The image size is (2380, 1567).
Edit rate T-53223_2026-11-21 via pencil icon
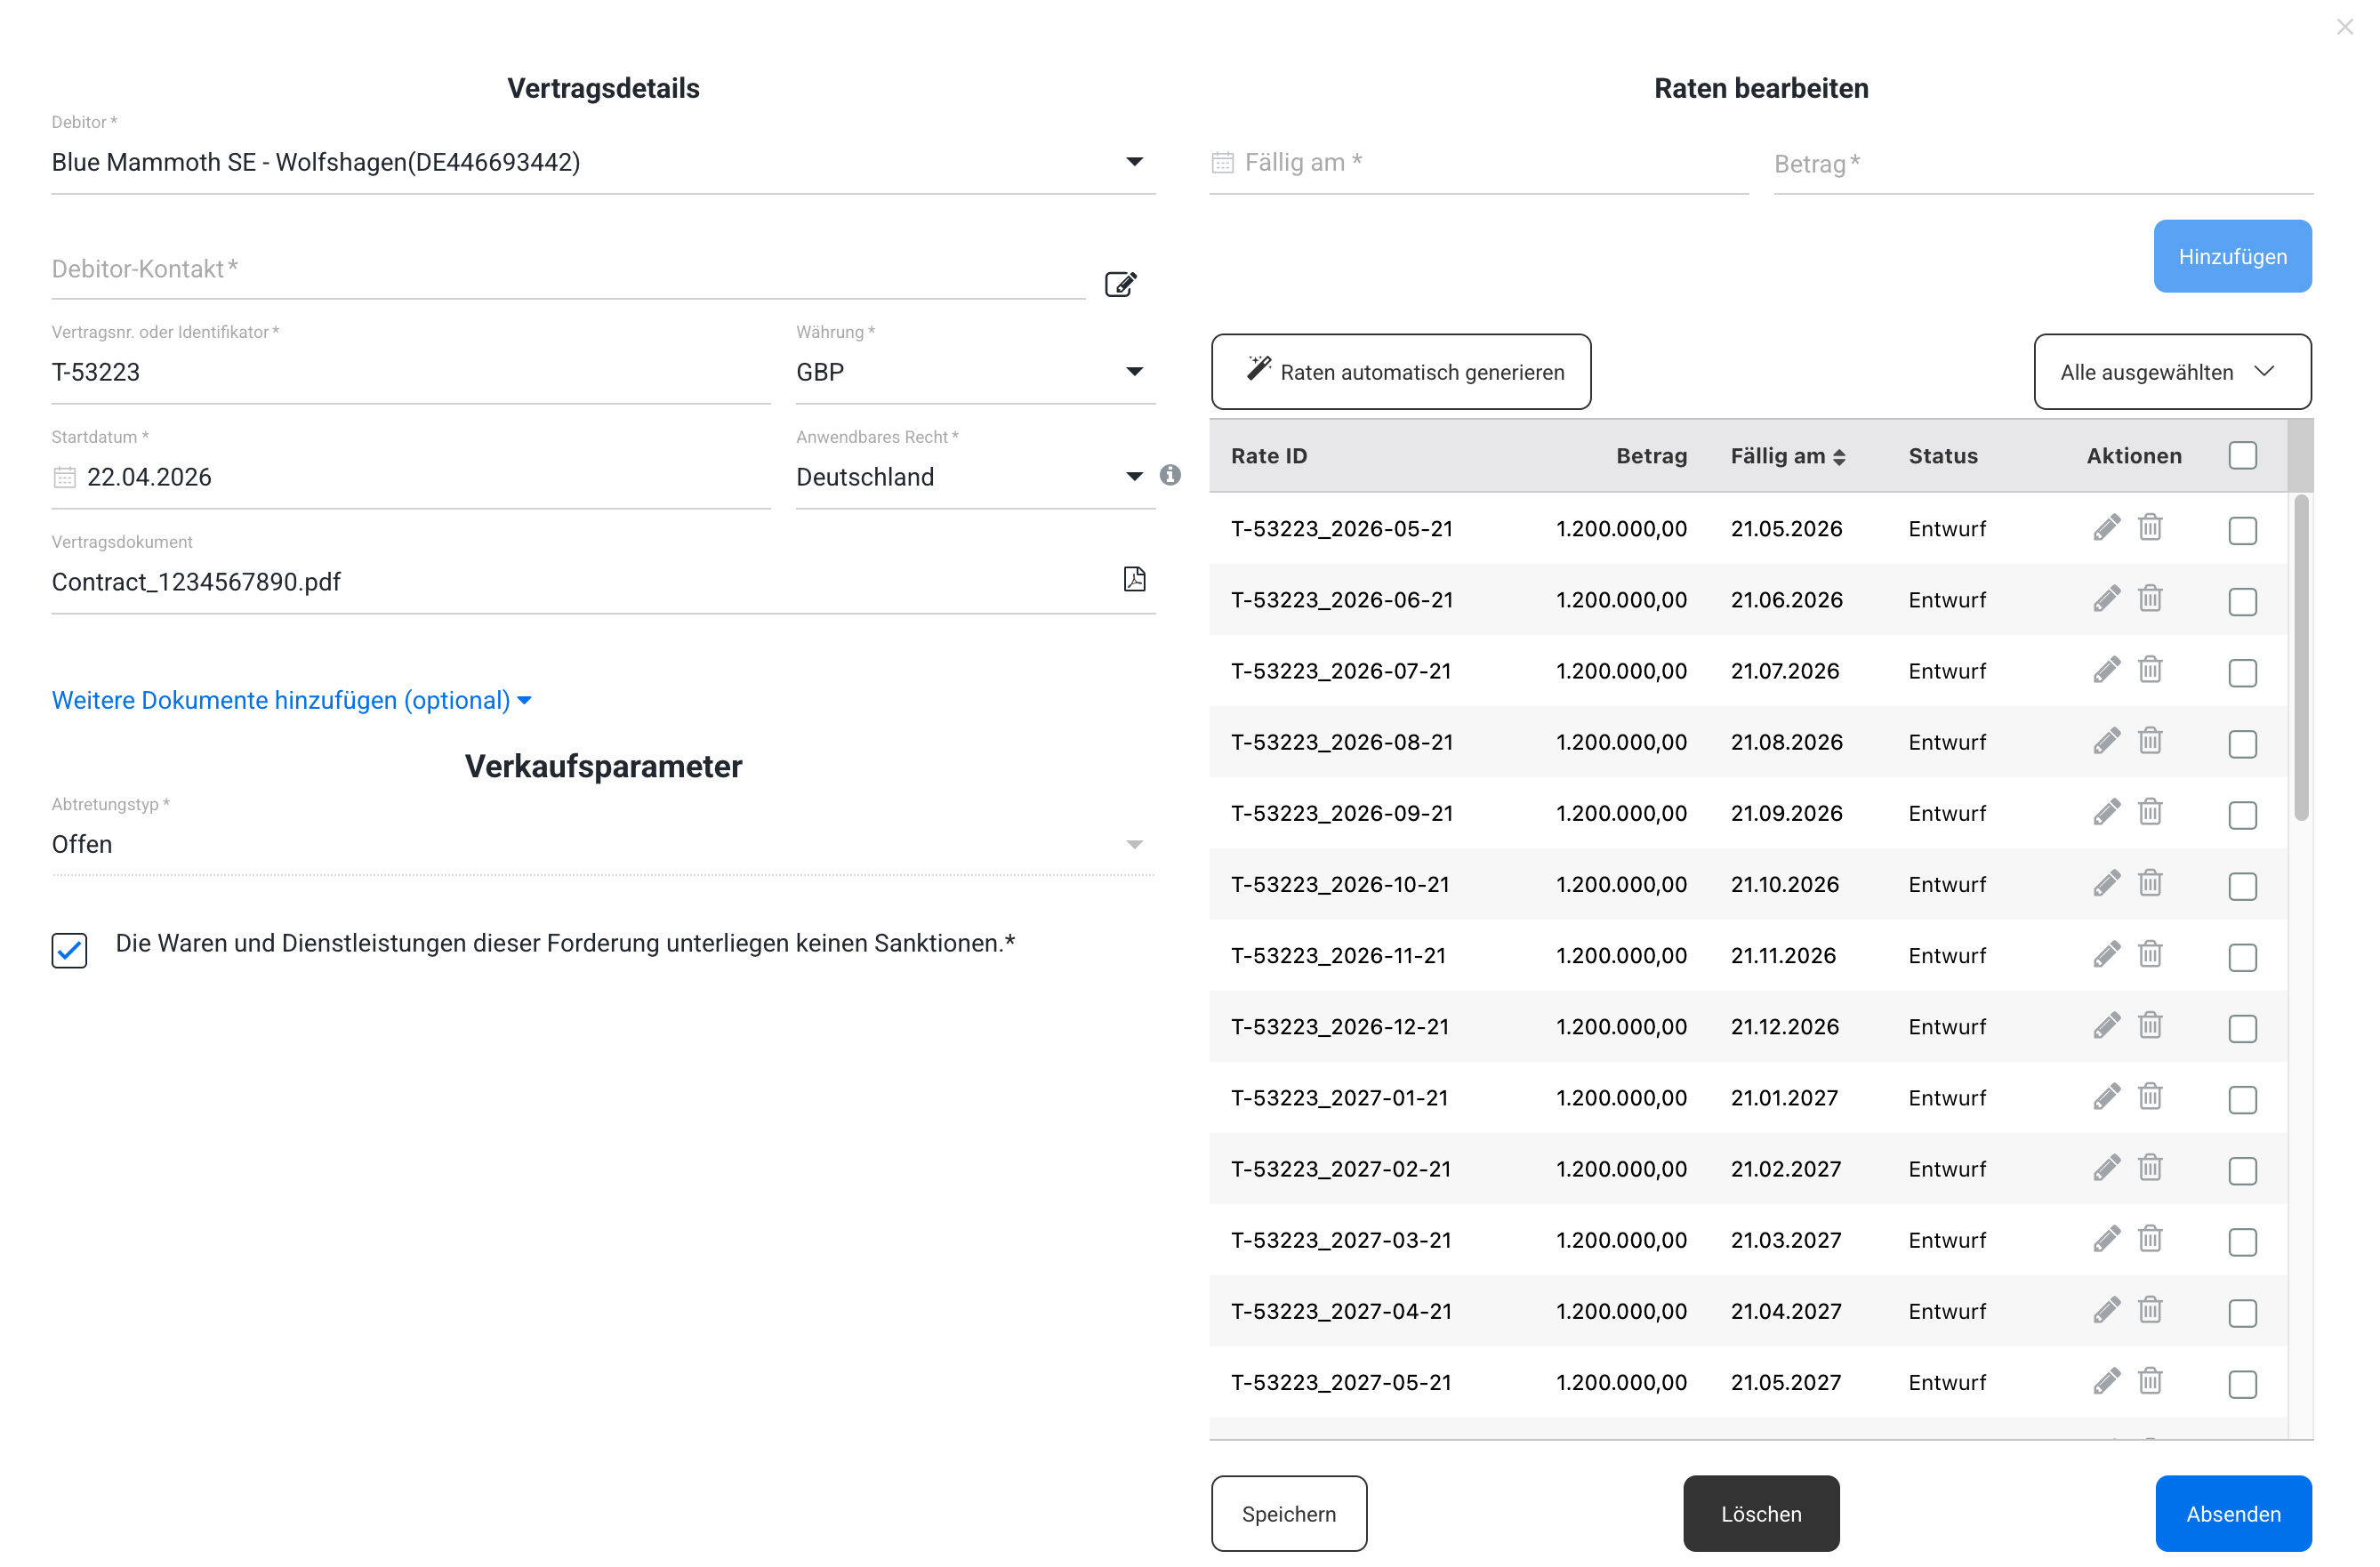click(2106, 955)
